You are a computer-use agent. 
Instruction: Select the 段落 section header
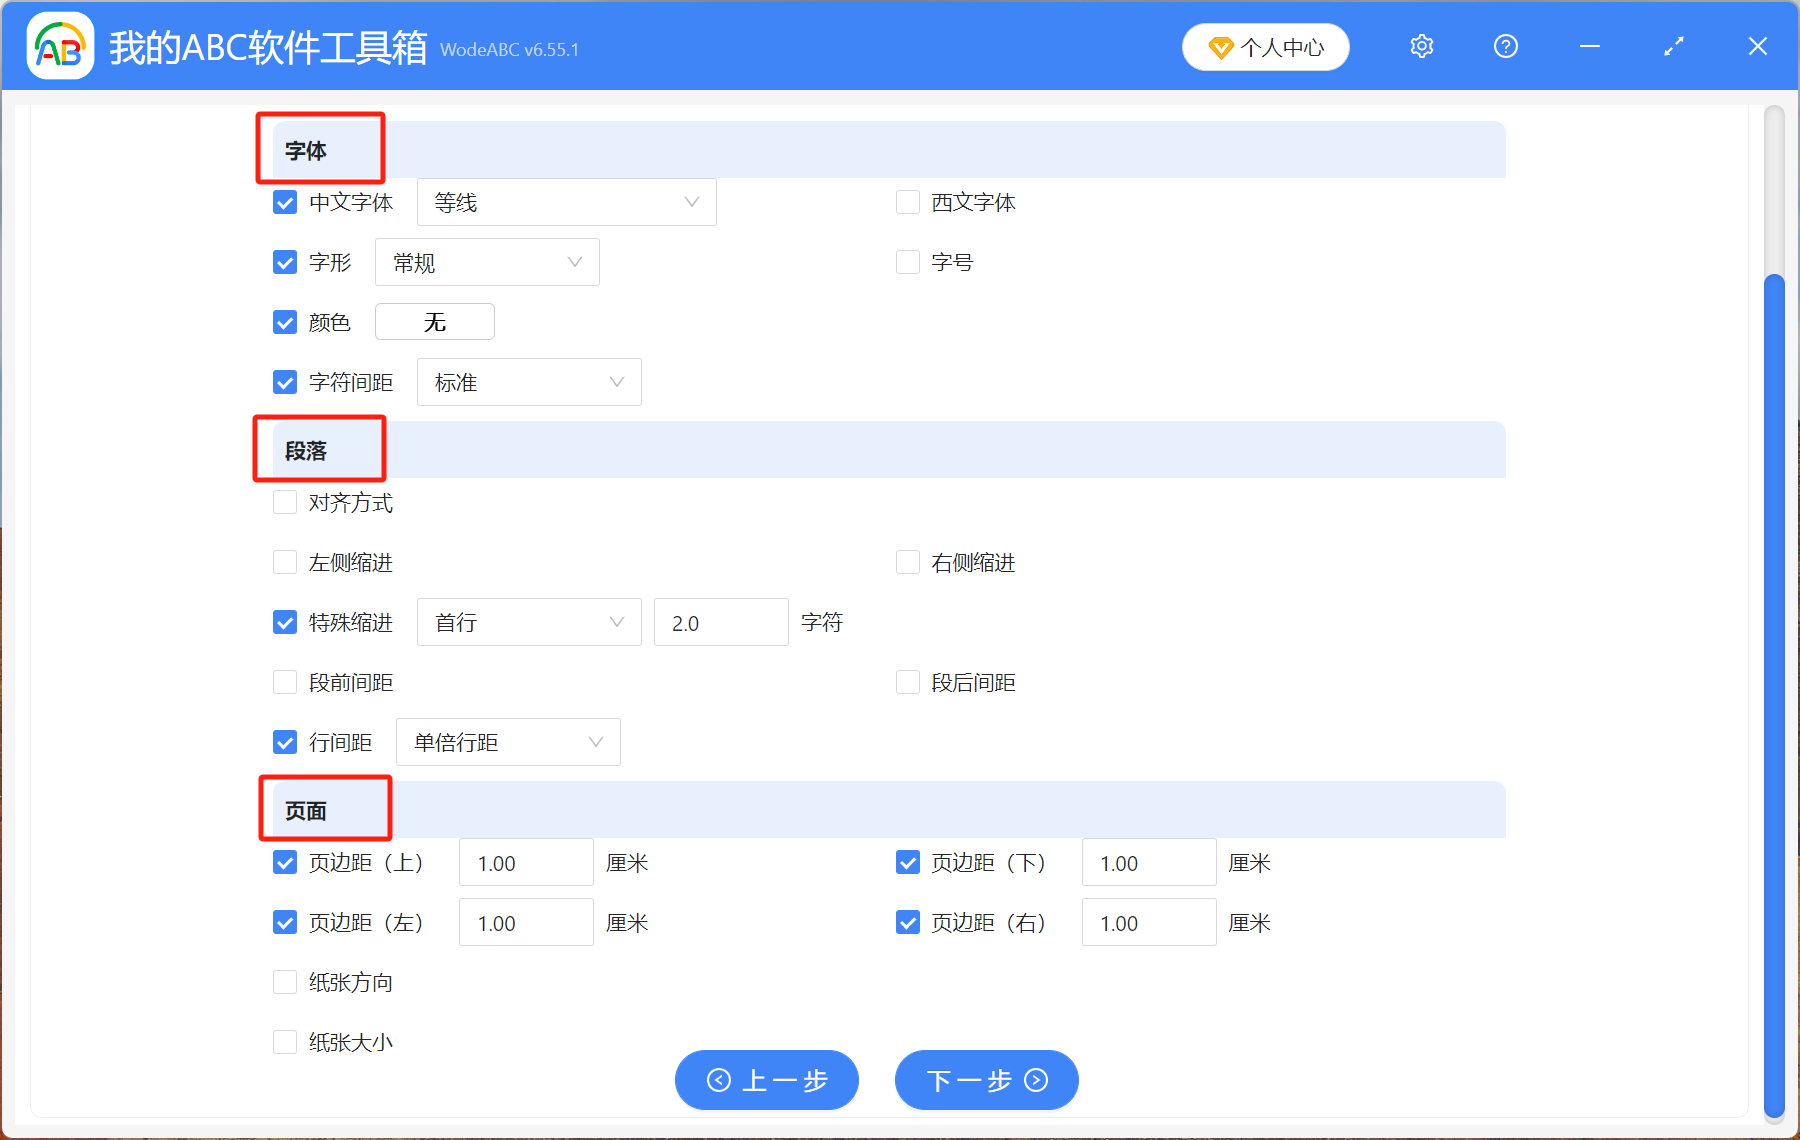pos(307,450)
